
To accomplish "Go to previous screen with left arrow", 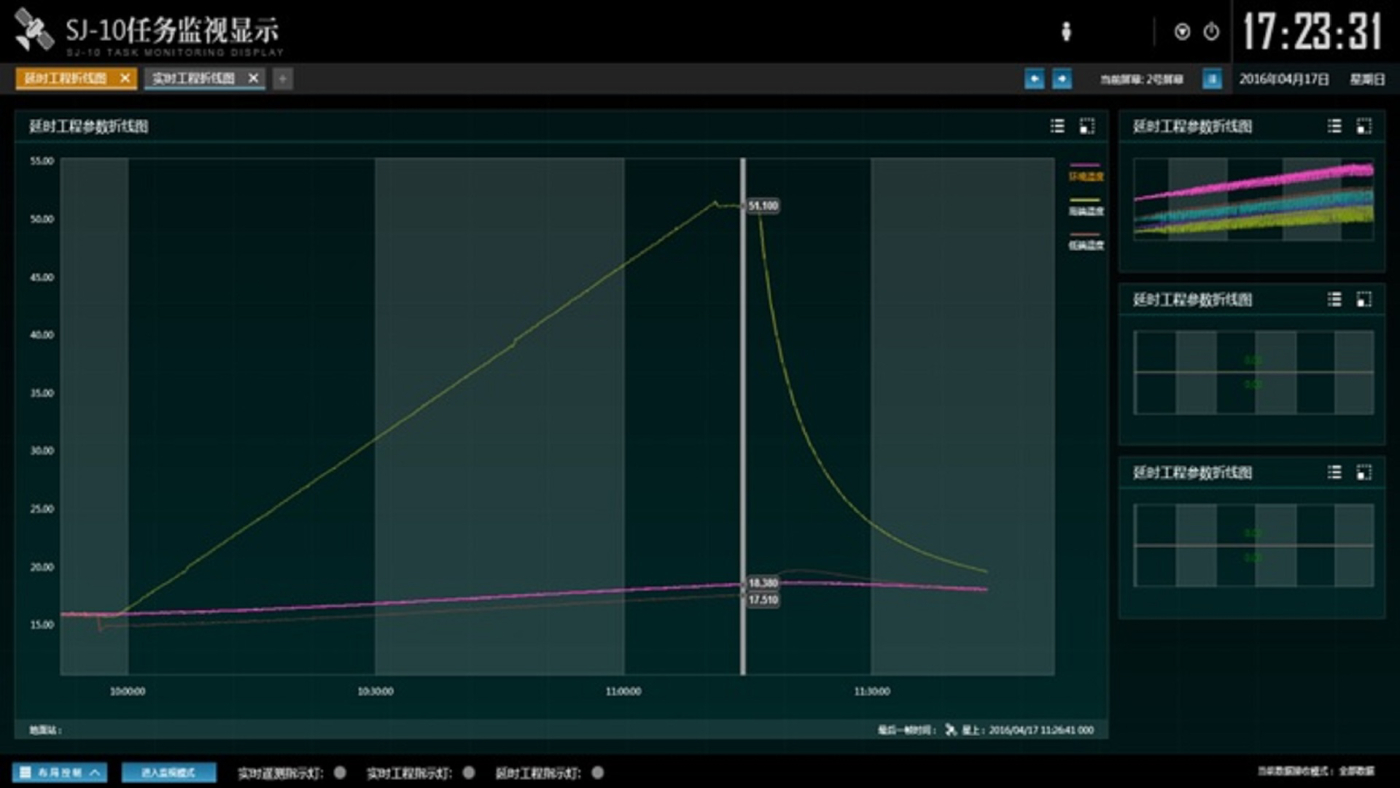I will (x=1035, y=79).
